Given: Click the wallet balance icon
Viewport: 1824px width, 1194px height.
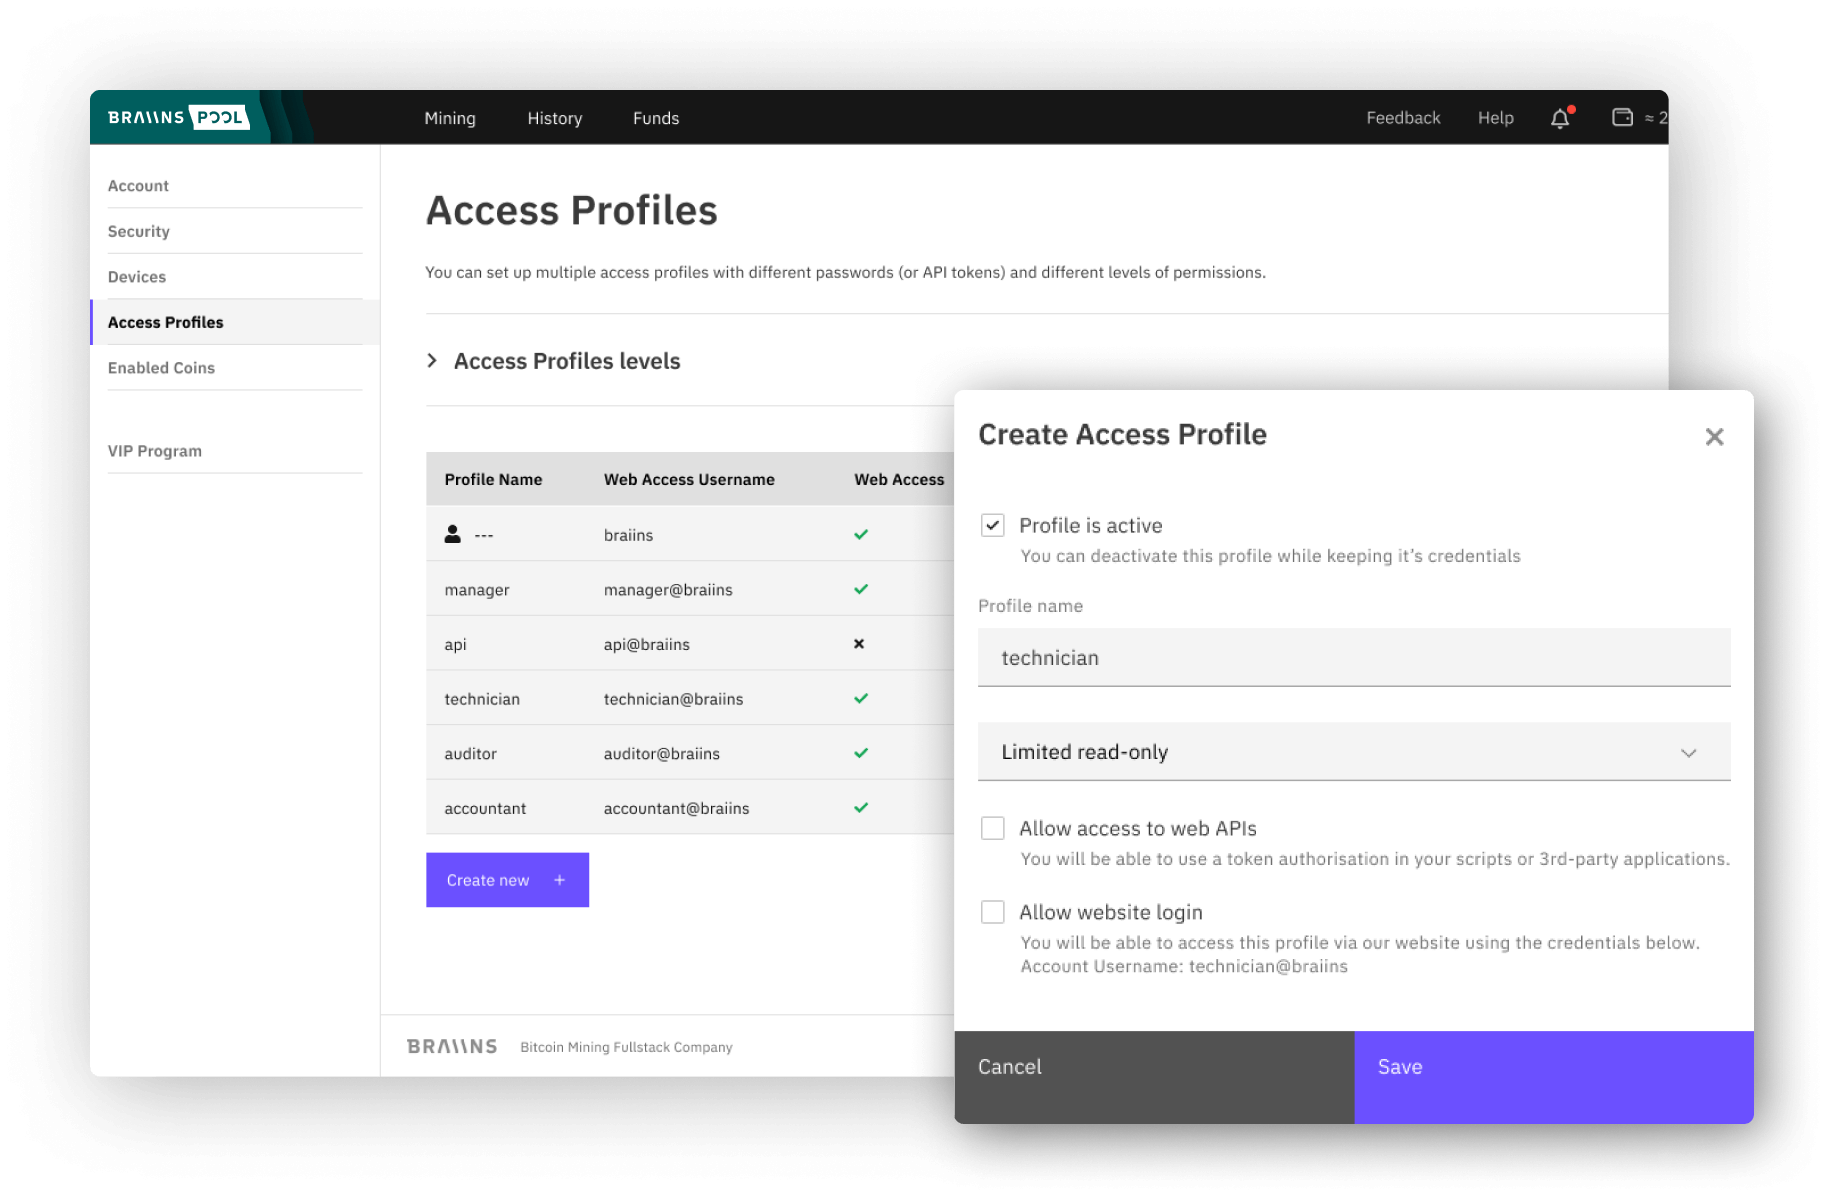Looking at the screenshot, I should [x=1622, y=117].
